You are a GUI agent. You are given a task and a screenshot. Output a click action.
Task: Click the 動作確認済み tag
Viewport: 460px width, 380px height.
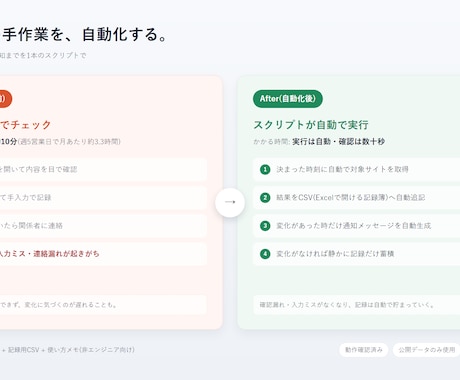point(364,350)
